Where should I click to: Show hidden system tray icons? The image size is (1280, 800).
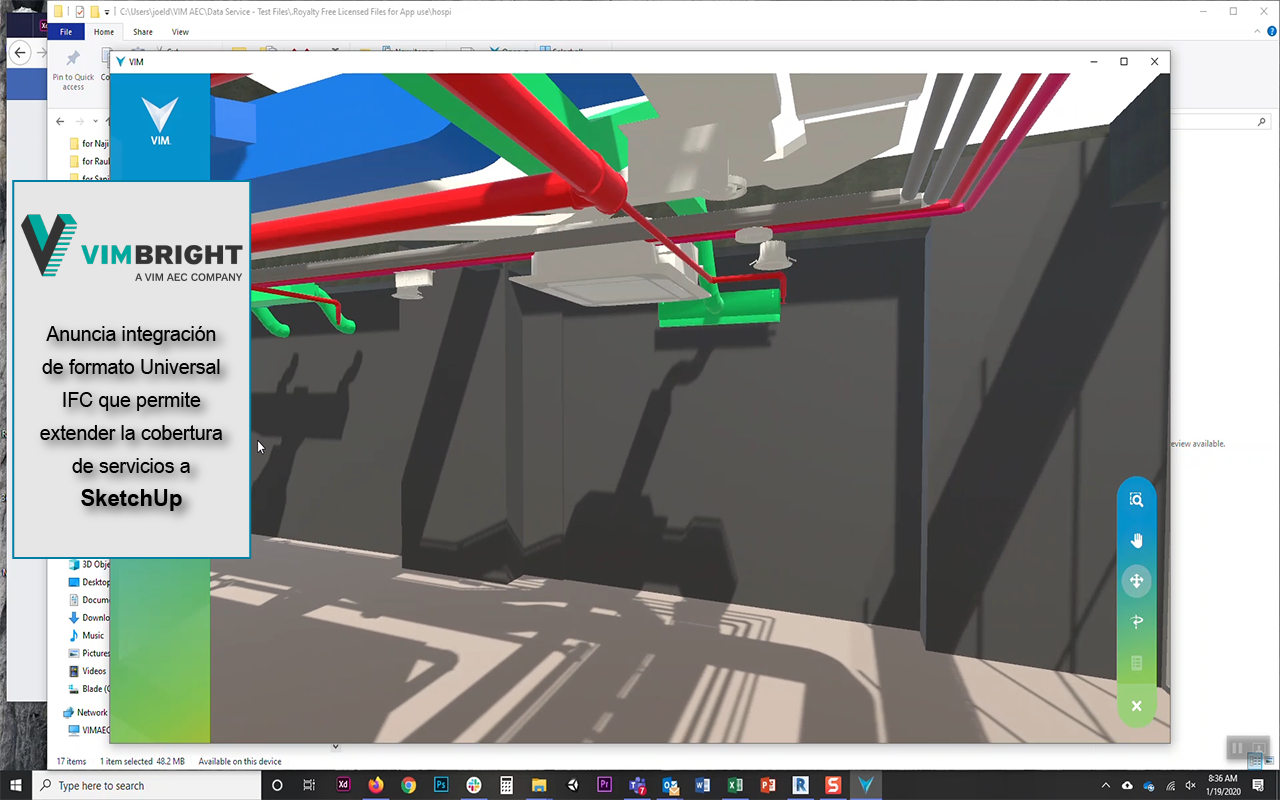1105,785
